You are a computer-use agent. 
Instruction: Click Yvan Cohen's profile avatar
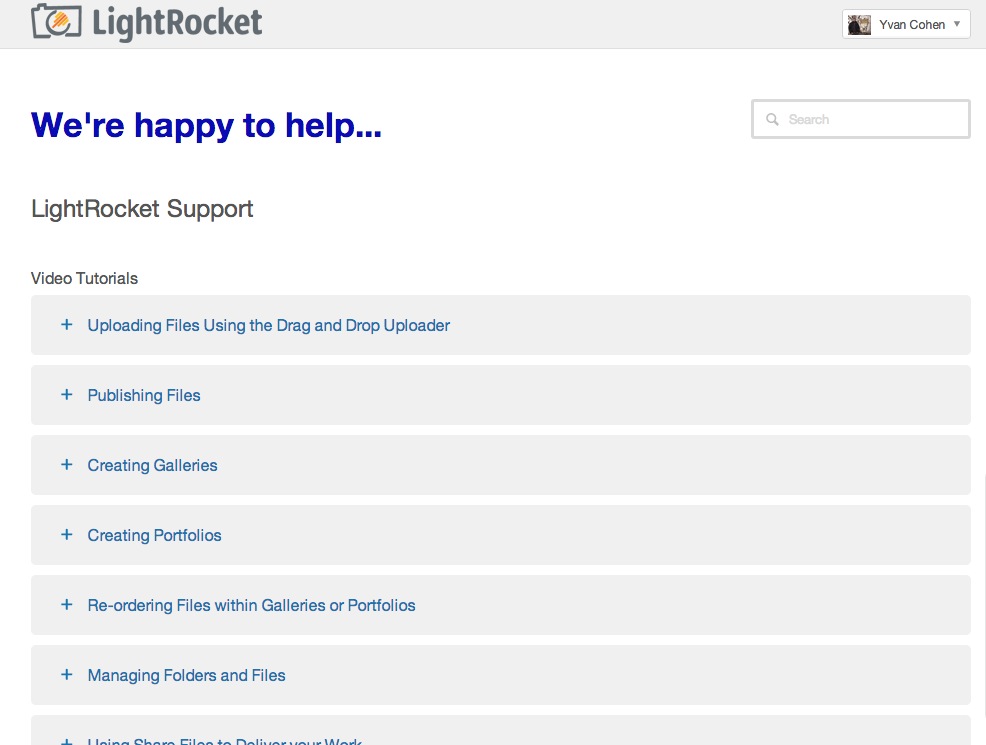(x=859, y=25)
